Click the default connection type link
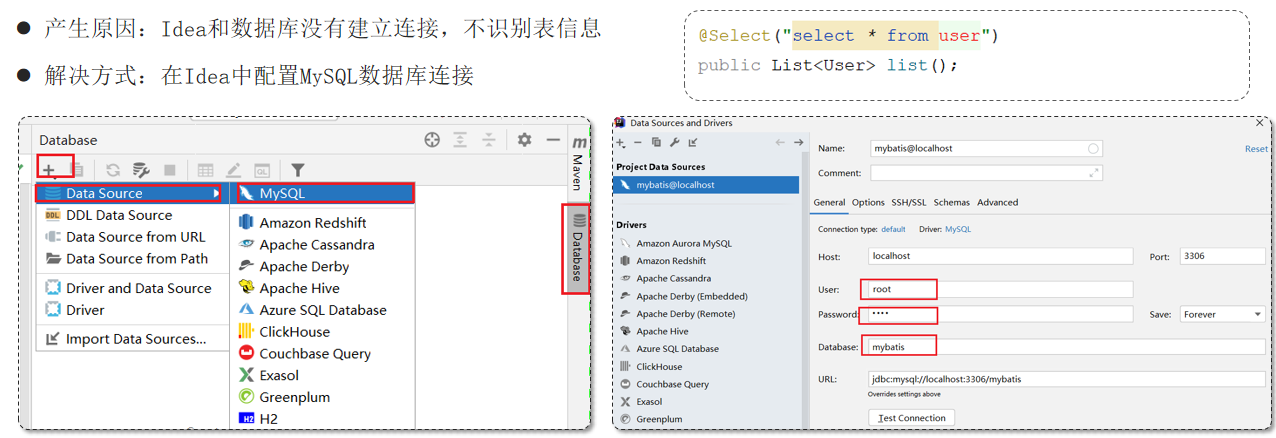 point(893,229)
